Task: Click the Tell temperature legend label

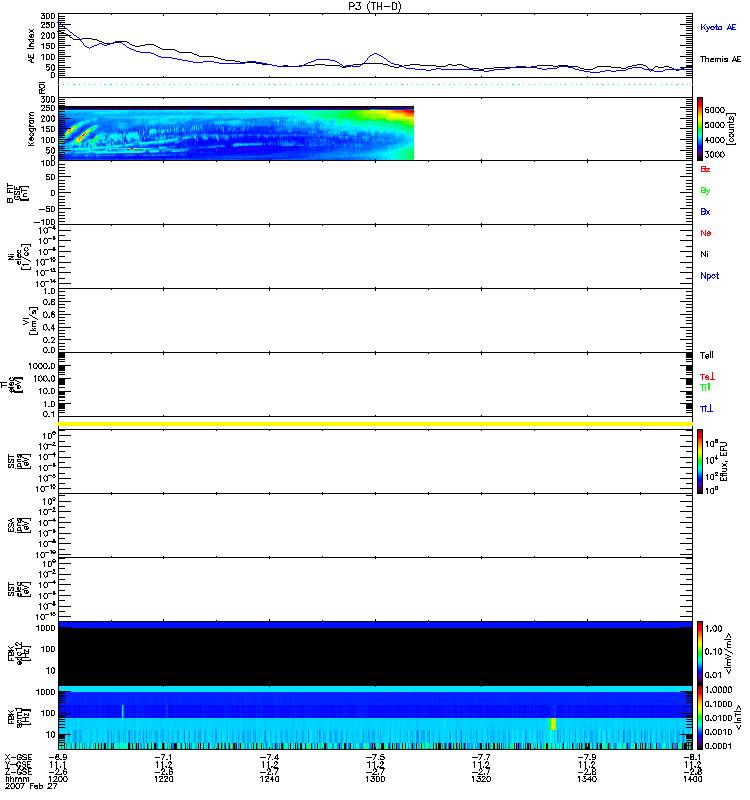Action: pyautogui.click(x=707, y=355)
